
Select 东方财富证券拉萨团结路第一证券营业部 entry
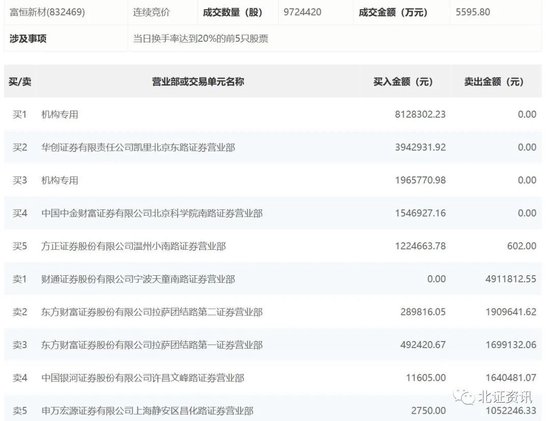(x=152, y=345)
